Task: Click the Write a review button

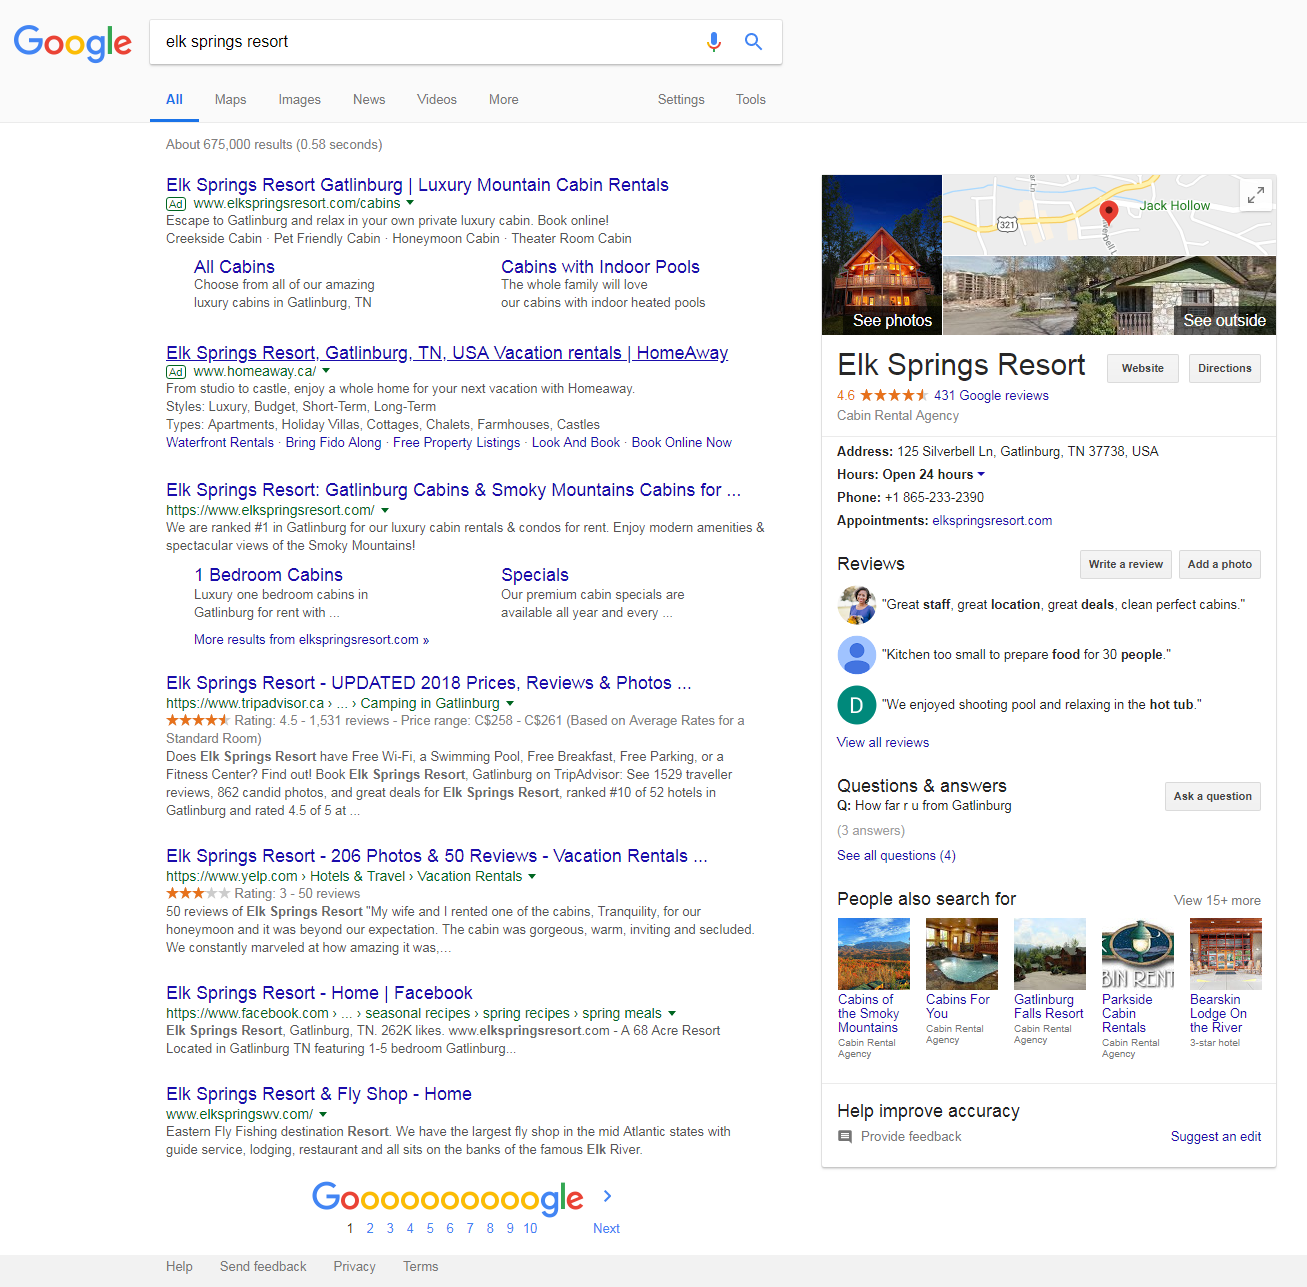Action: (x=1125, y=565)
